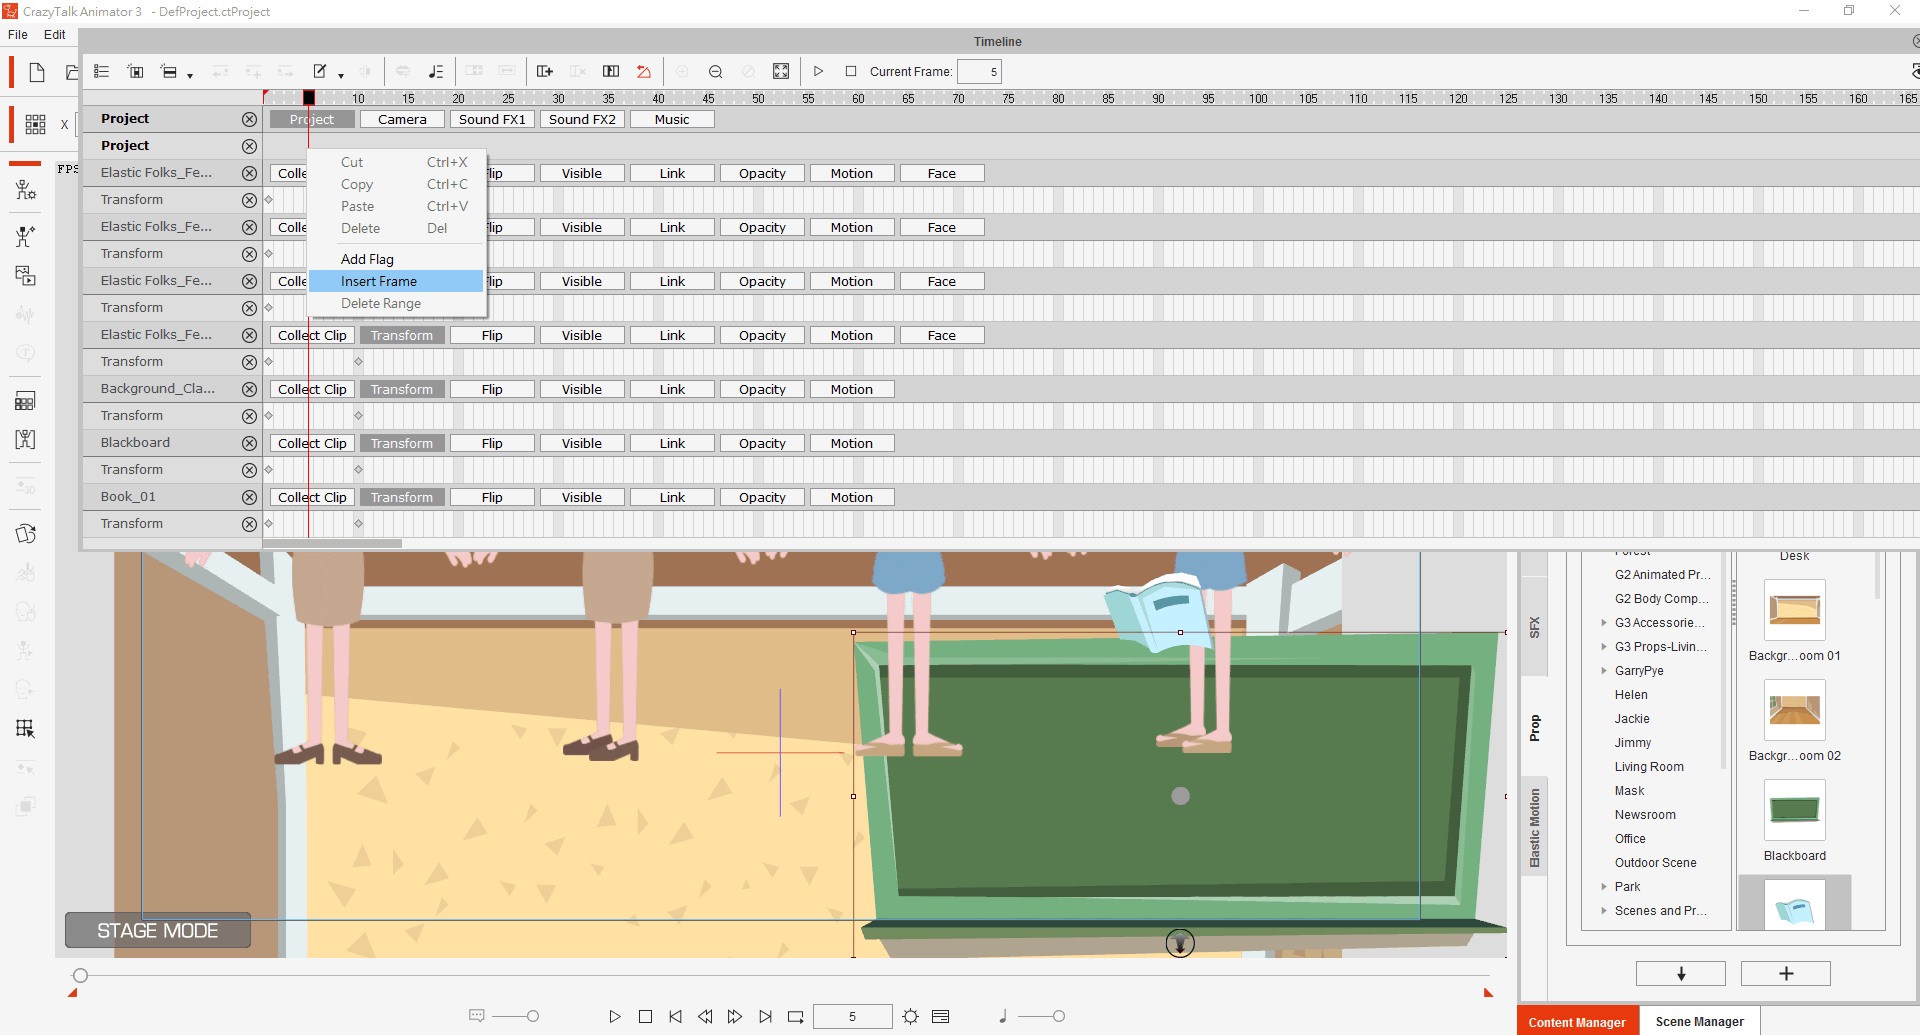Click the apply down-arrow button in Content Manager

click(x=1681, y=974)
